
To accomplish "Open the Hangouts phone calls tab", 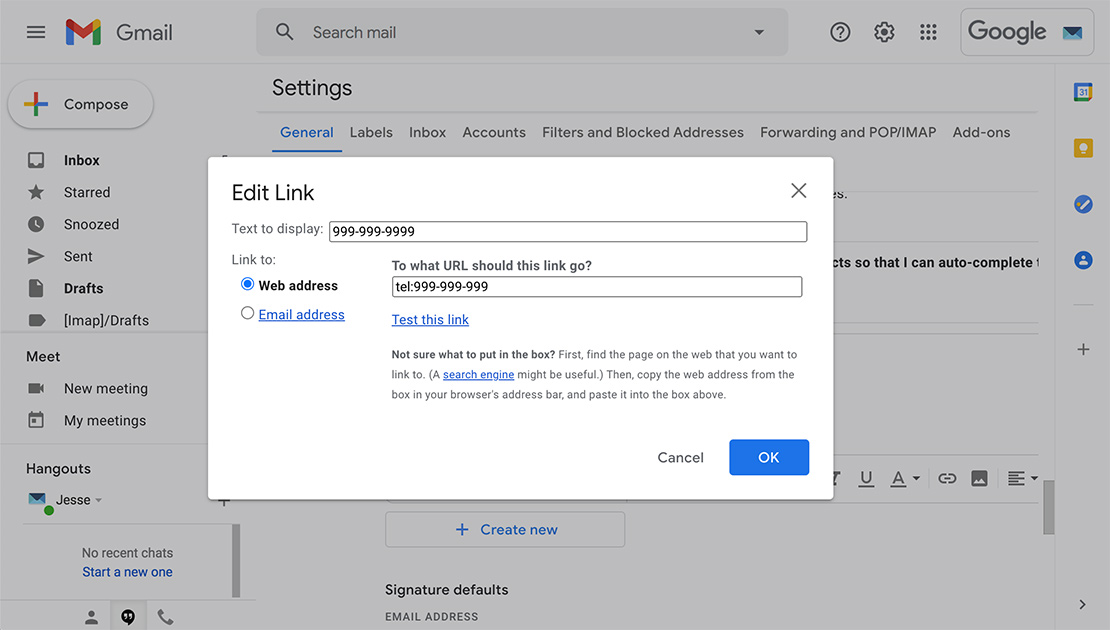I will click(x=165, y=615).
